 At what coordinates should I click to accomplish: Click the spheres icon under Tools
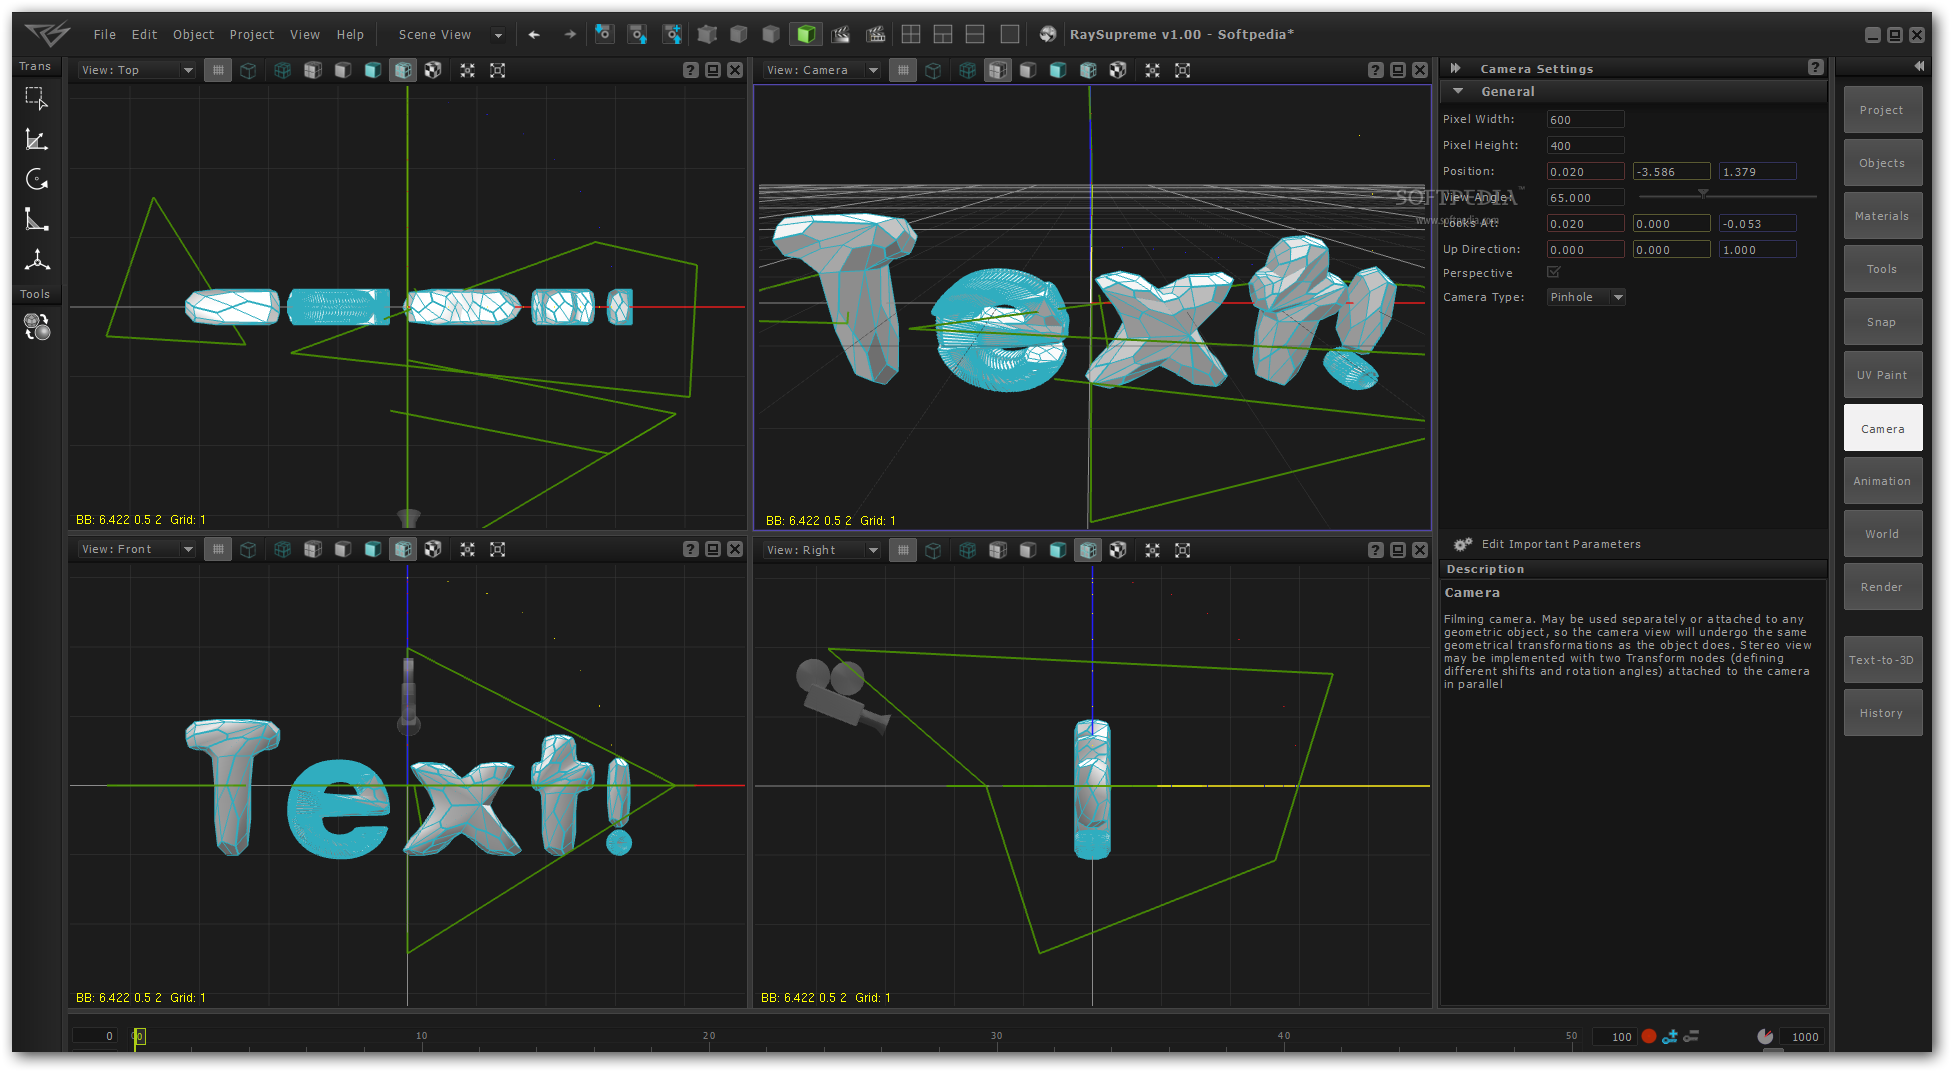click(37, 327)
